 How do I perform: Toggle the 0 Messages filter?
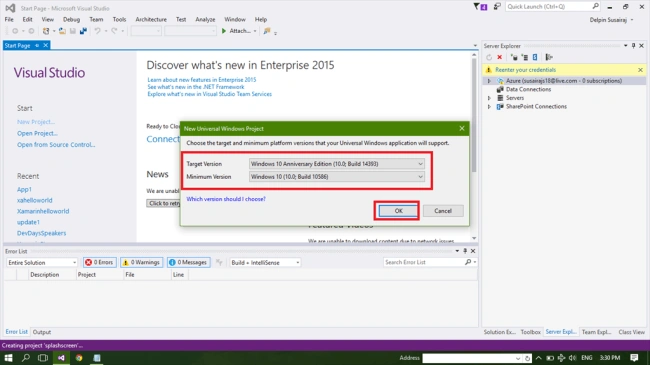click(189, 263)
